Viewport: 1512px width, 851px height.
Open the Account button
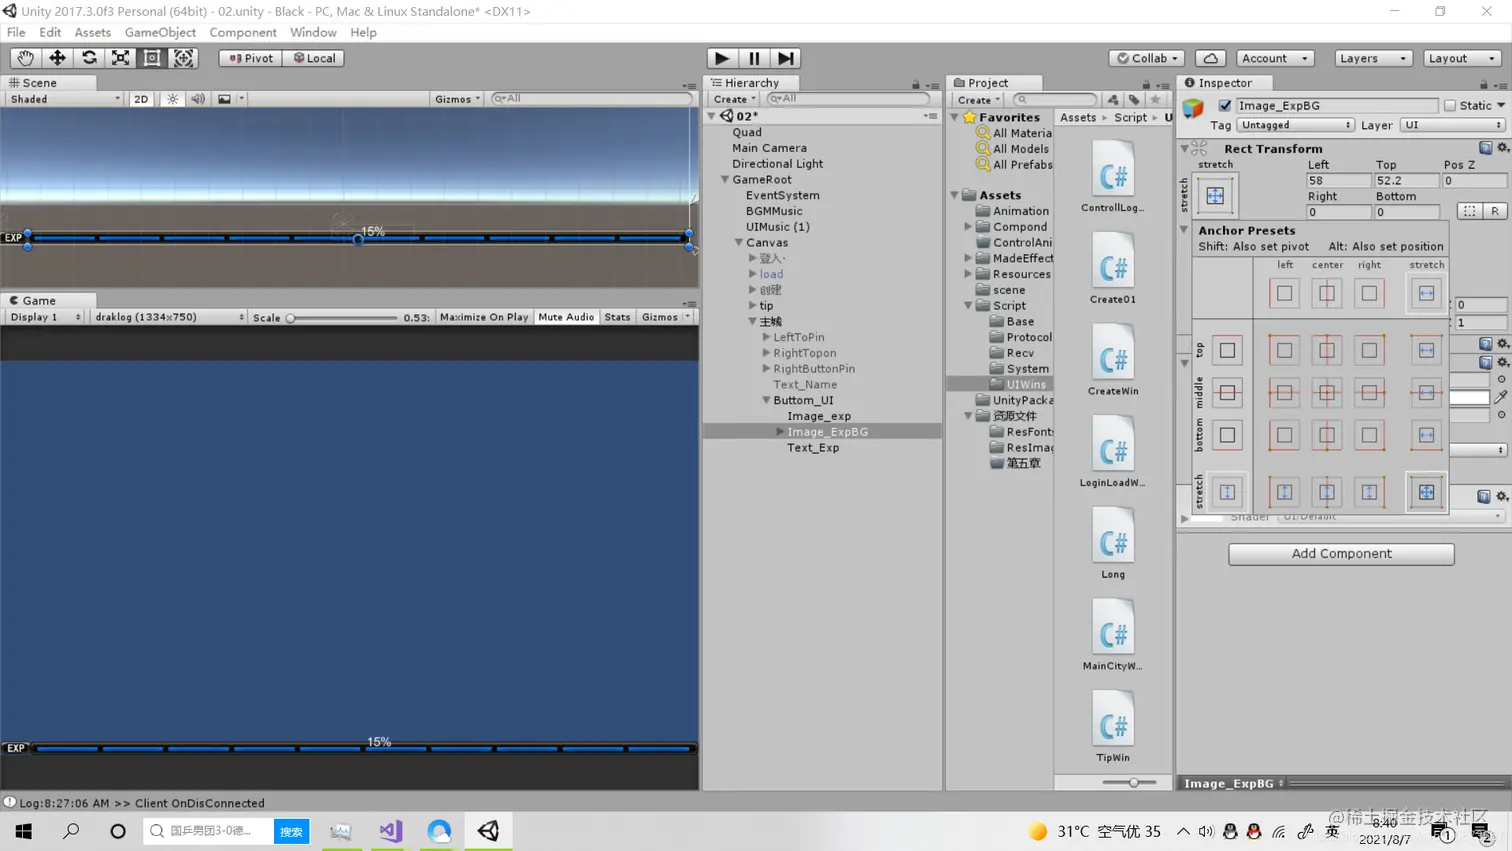click(1274, 58)
